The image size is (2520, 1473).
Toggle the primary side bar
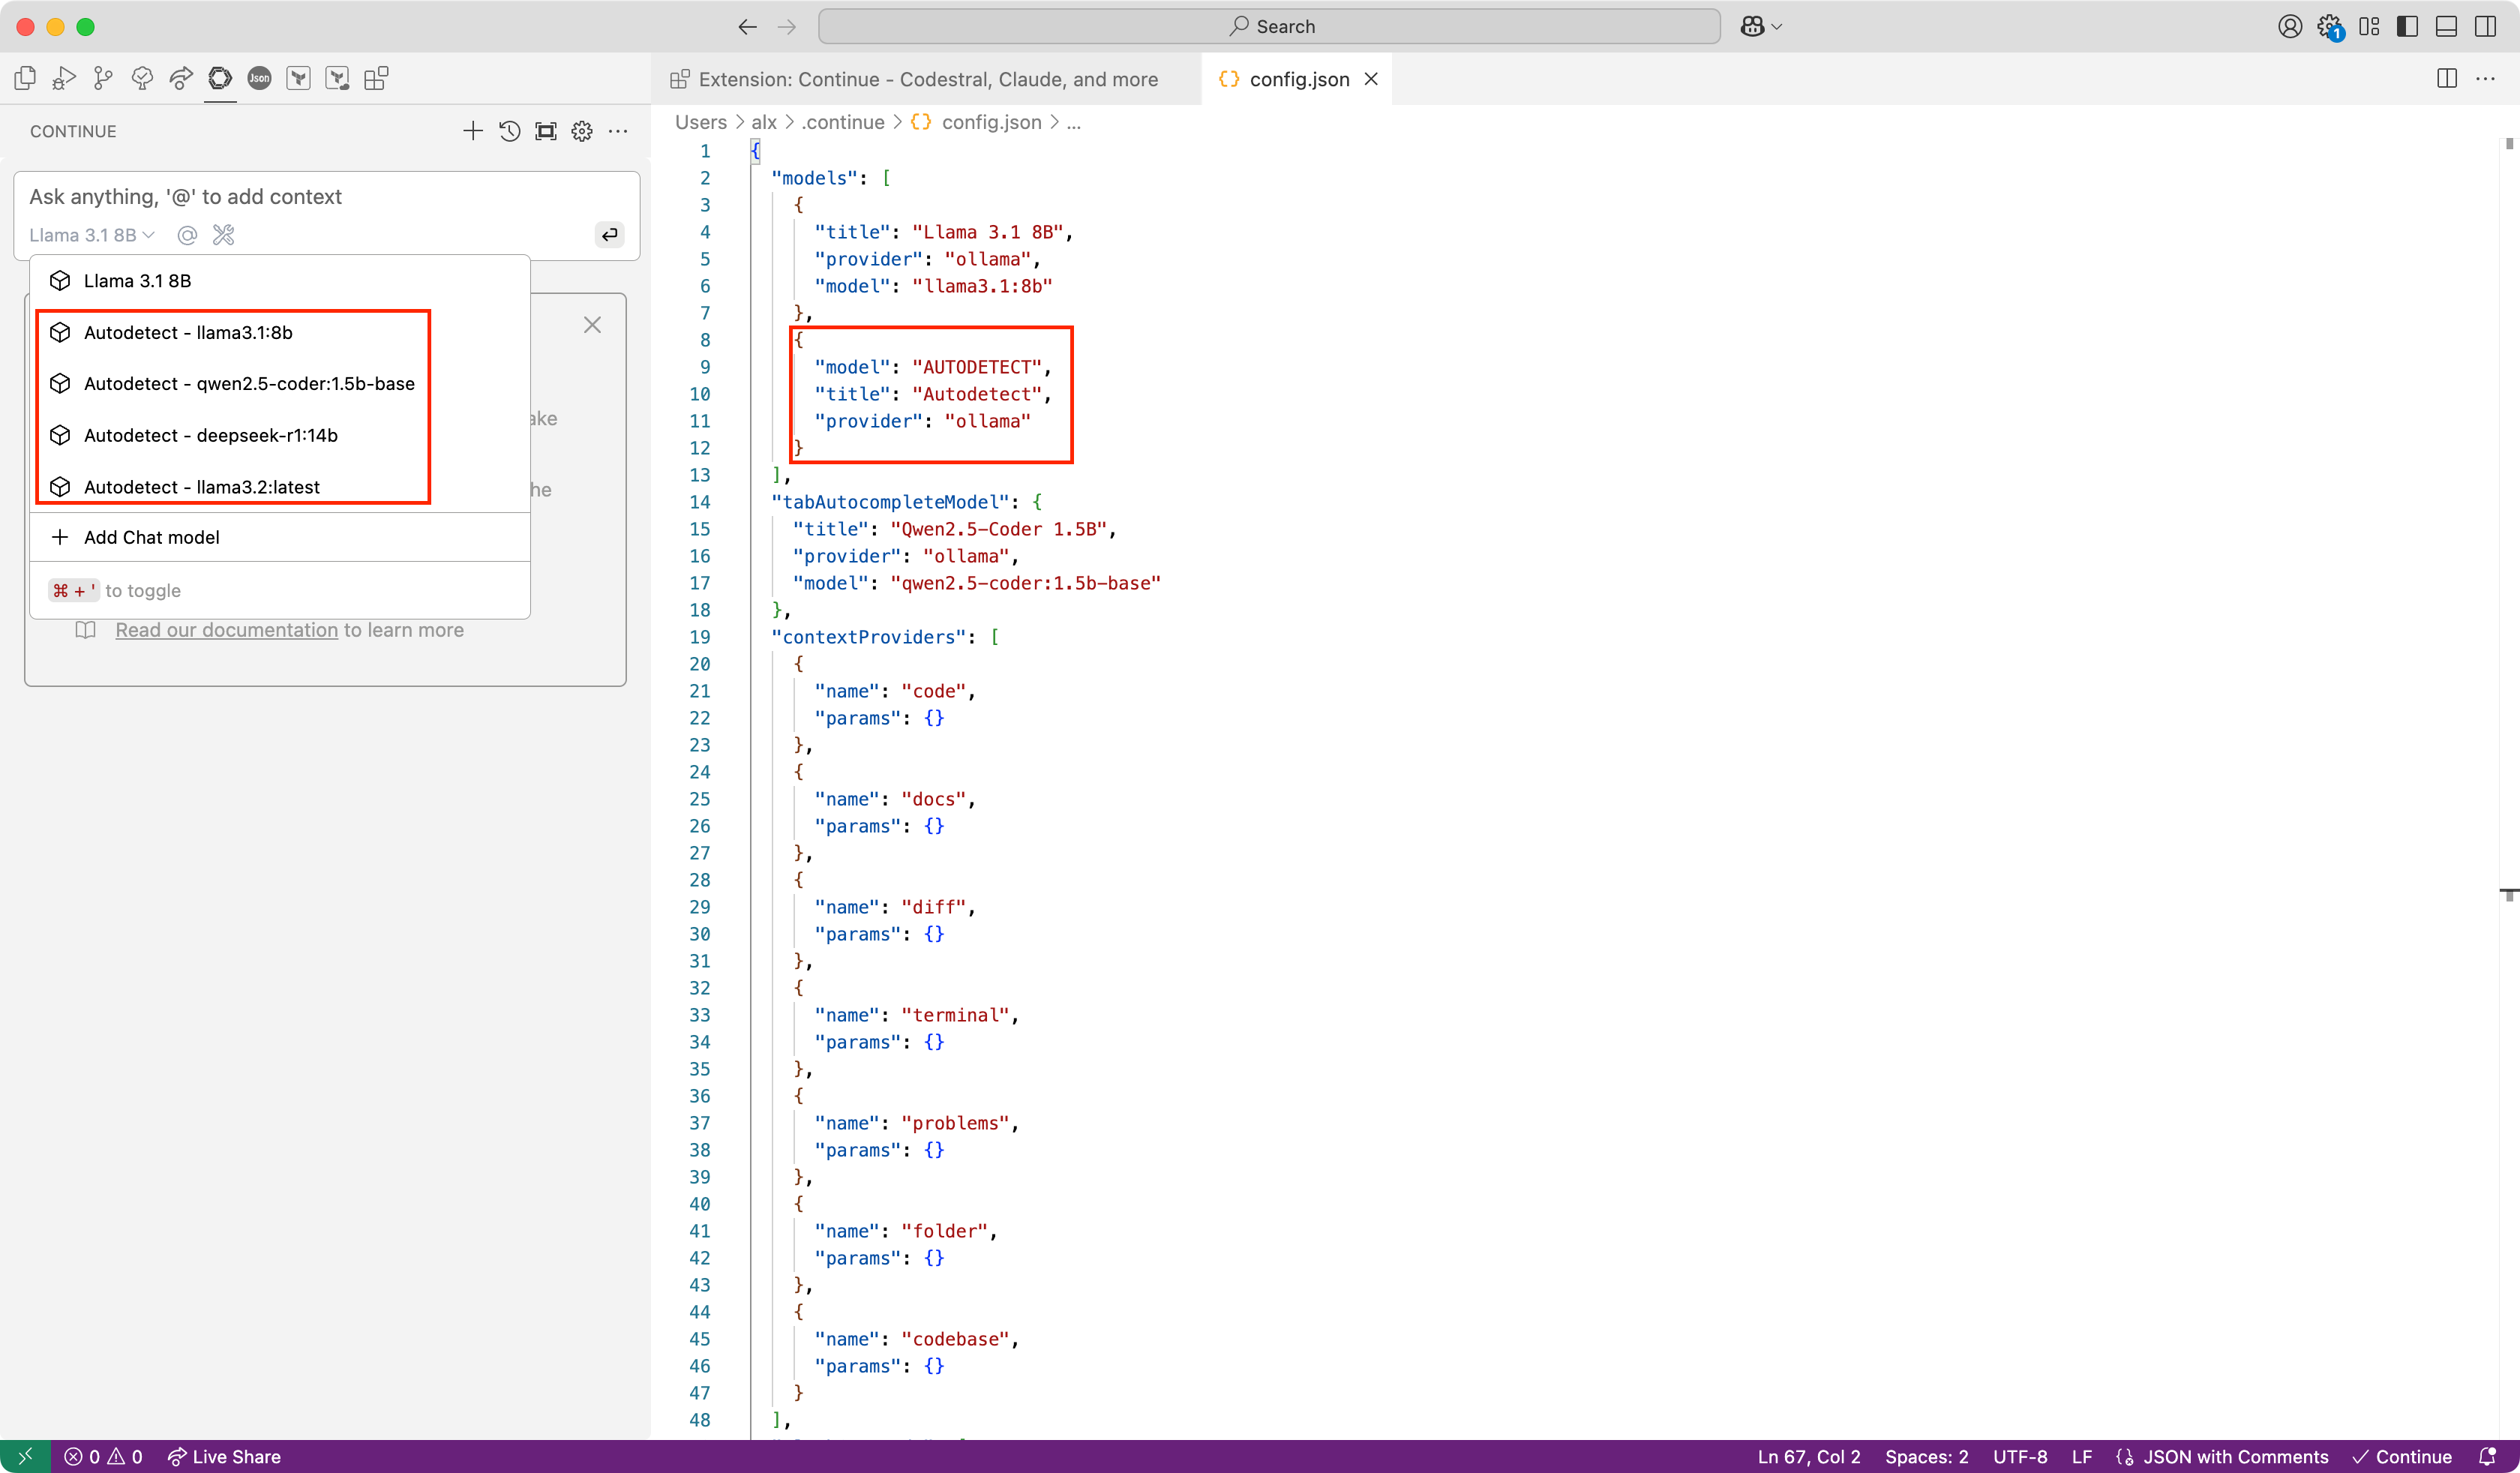[2408, 27]
